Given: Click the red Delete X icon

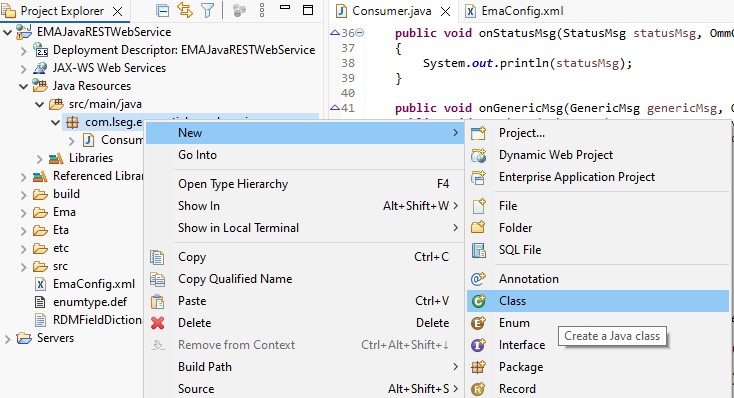Looking at the screenshot, I should pos(157,323).
